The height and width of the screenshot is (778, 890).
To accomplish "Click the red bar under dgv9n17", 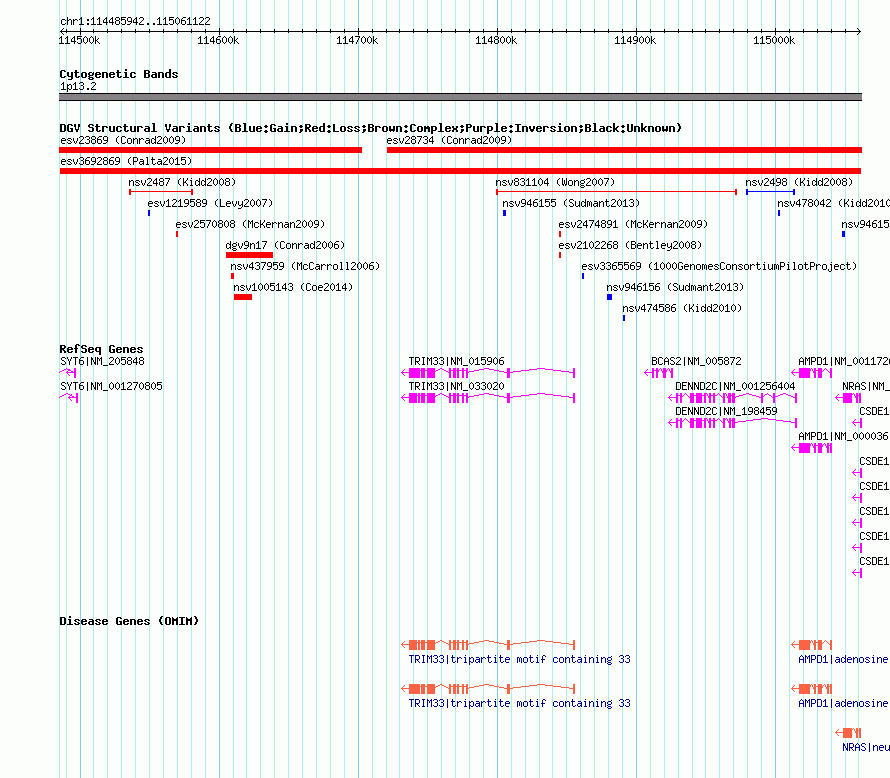I will coord(249,255).
